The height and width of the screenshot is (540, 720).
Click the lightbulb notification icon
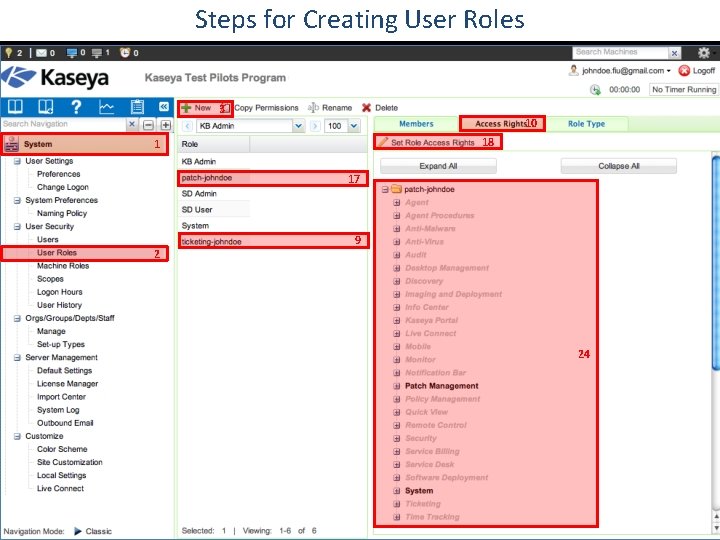click(8, 53)
